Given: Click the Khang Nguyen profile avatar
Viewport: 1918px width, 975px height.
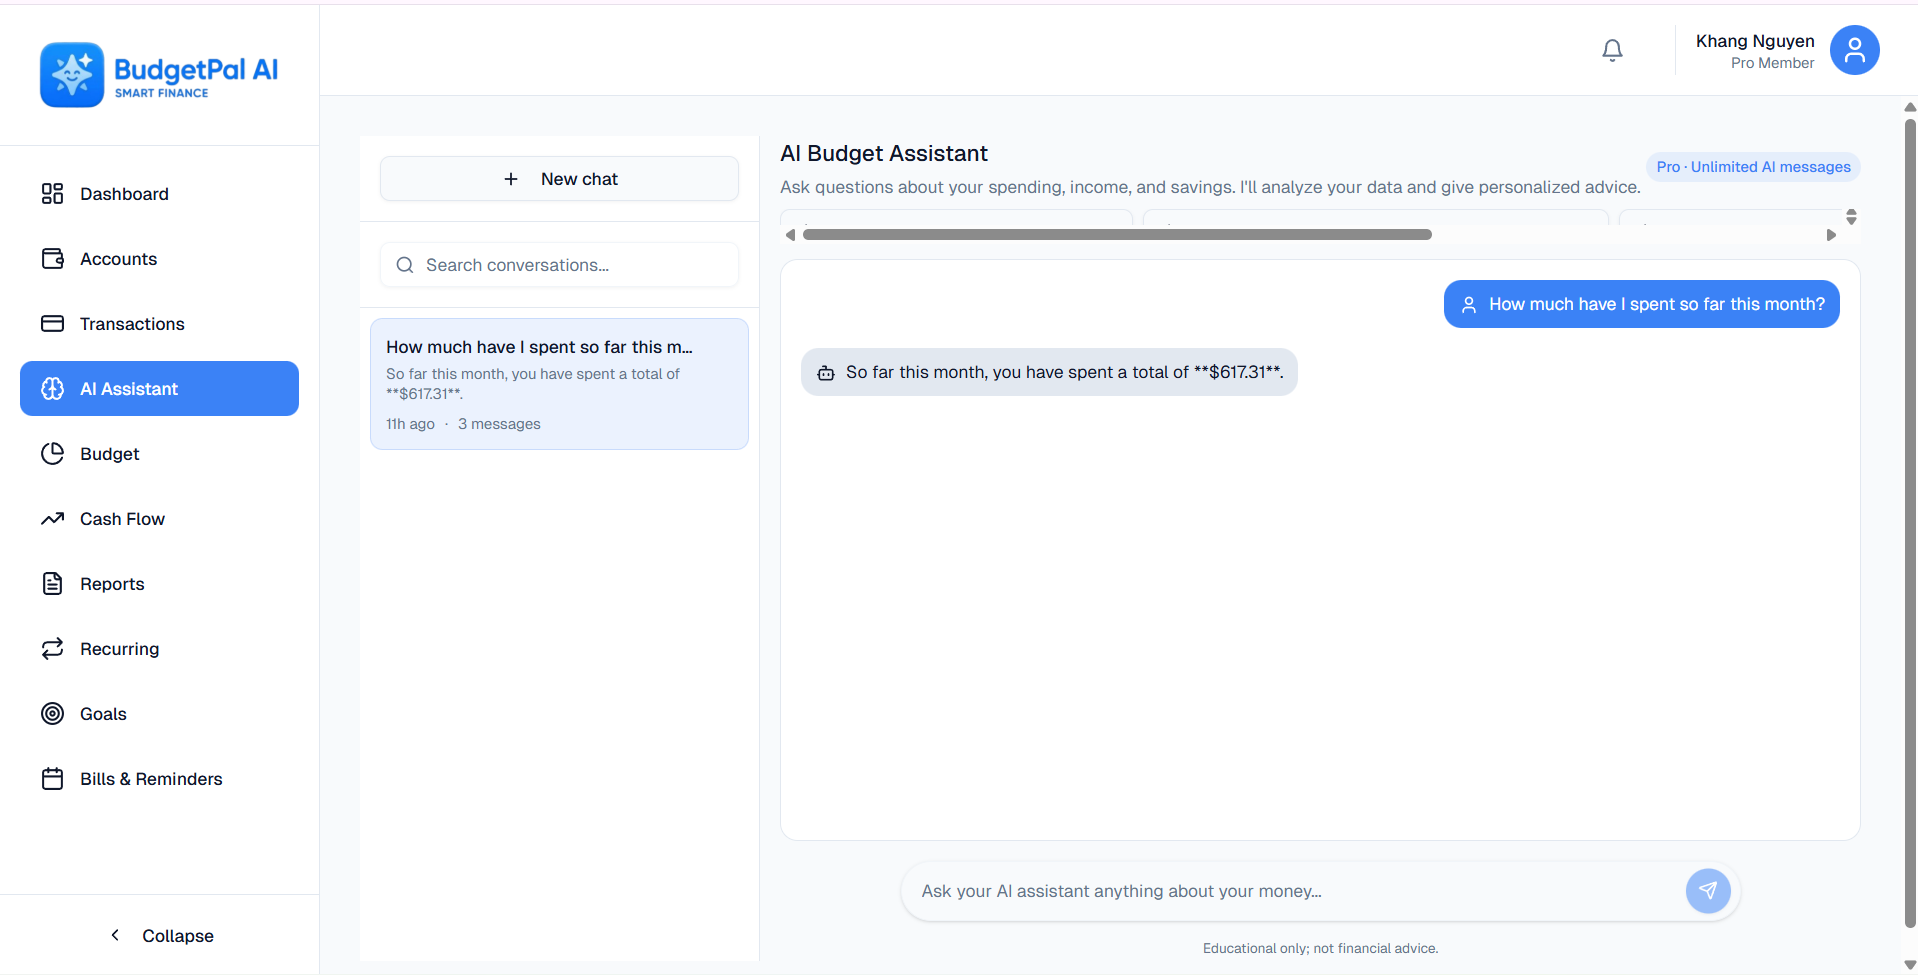Looking at the screenshot, I should (1854, 50).
